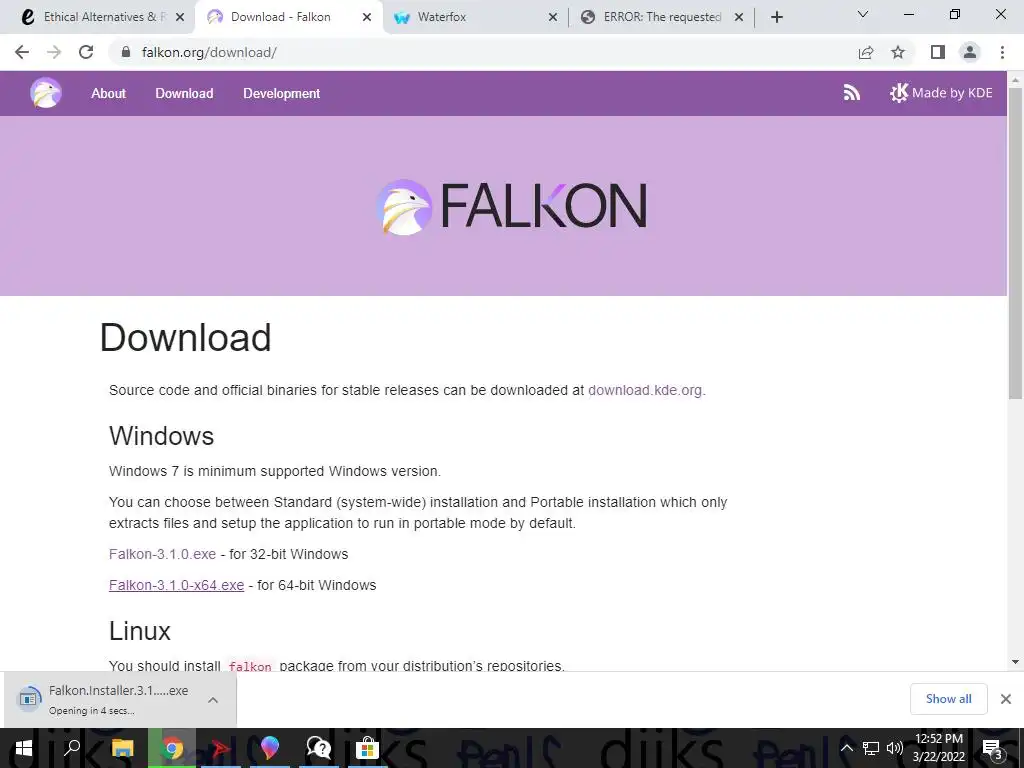This screenshot has width=1024, height=768.
Task: Reload the falkon.org page
Action: coord(86,52)
